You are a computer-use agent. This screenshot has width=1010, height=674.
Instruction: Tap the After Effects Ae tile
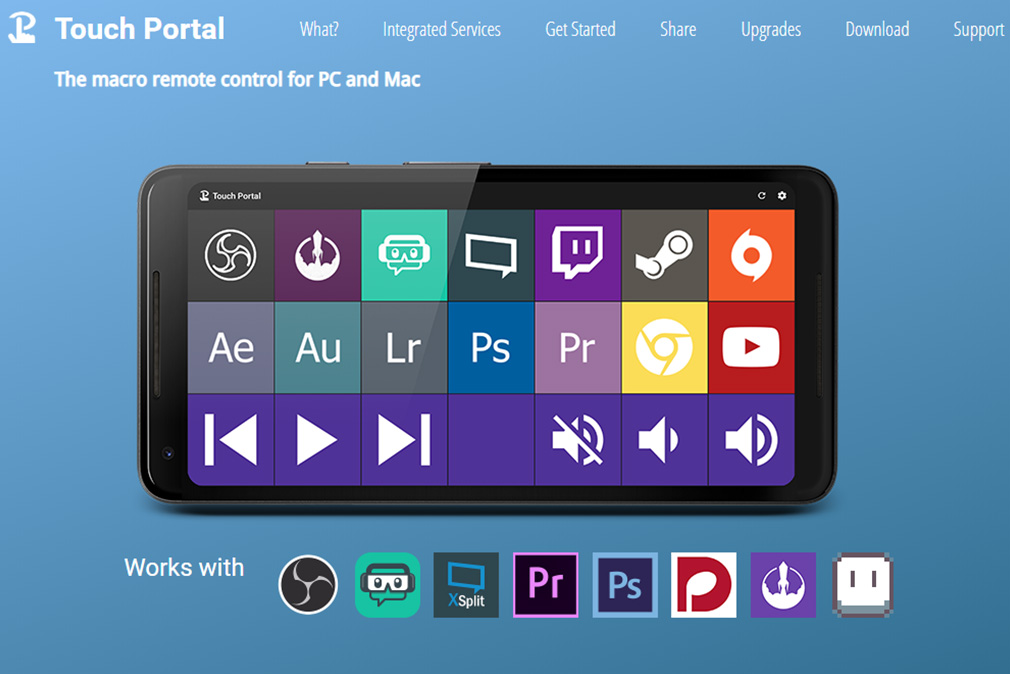(x=231, y=348)
